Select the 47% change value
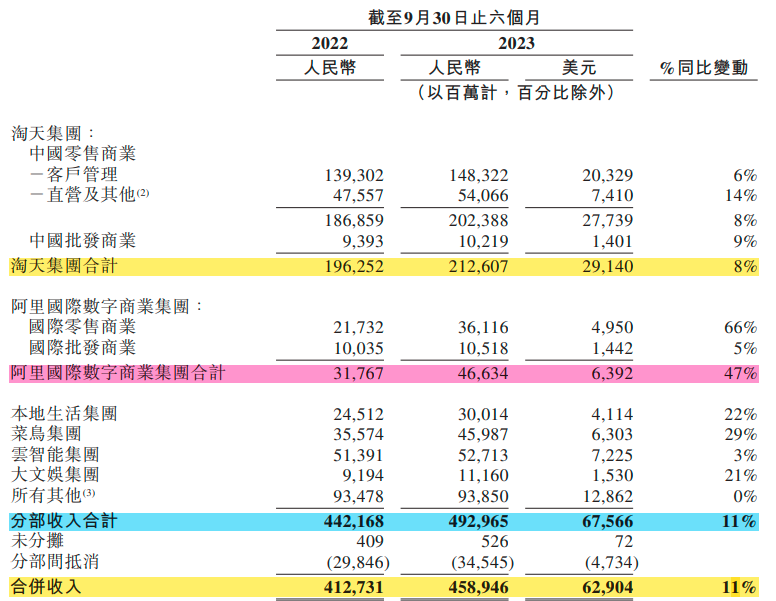Image resolution: width=776 pixels, height=601 pixels. (741, 374)
